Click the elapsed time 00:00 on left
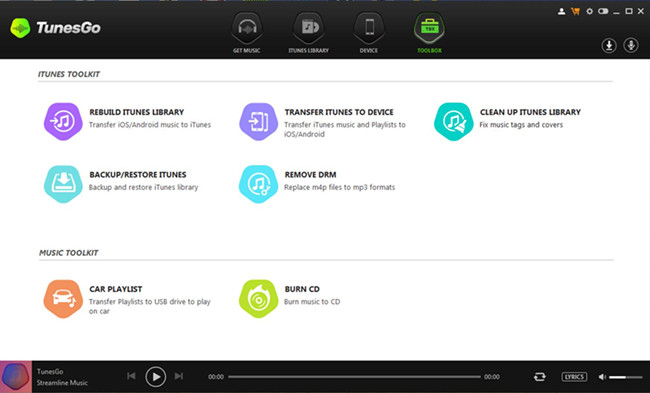Viewport: 650px width, 393px height. tap(216, 377)
